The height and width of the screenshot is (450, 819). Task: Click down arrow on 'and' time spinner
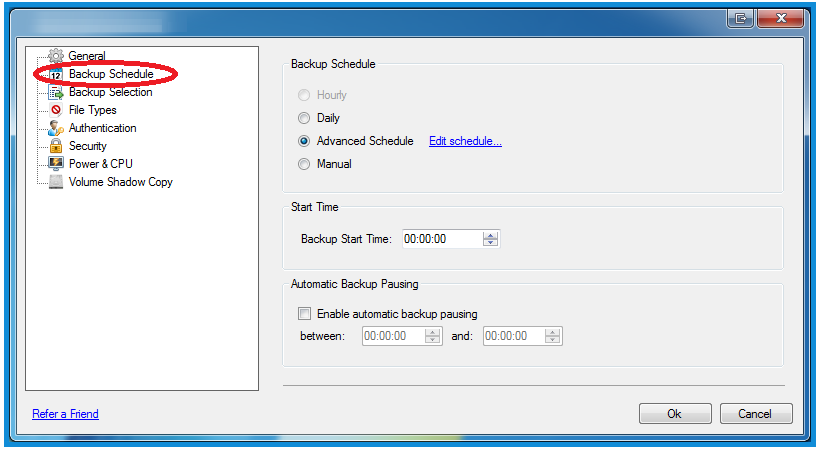pyautogui.click(x=553, y=340)
